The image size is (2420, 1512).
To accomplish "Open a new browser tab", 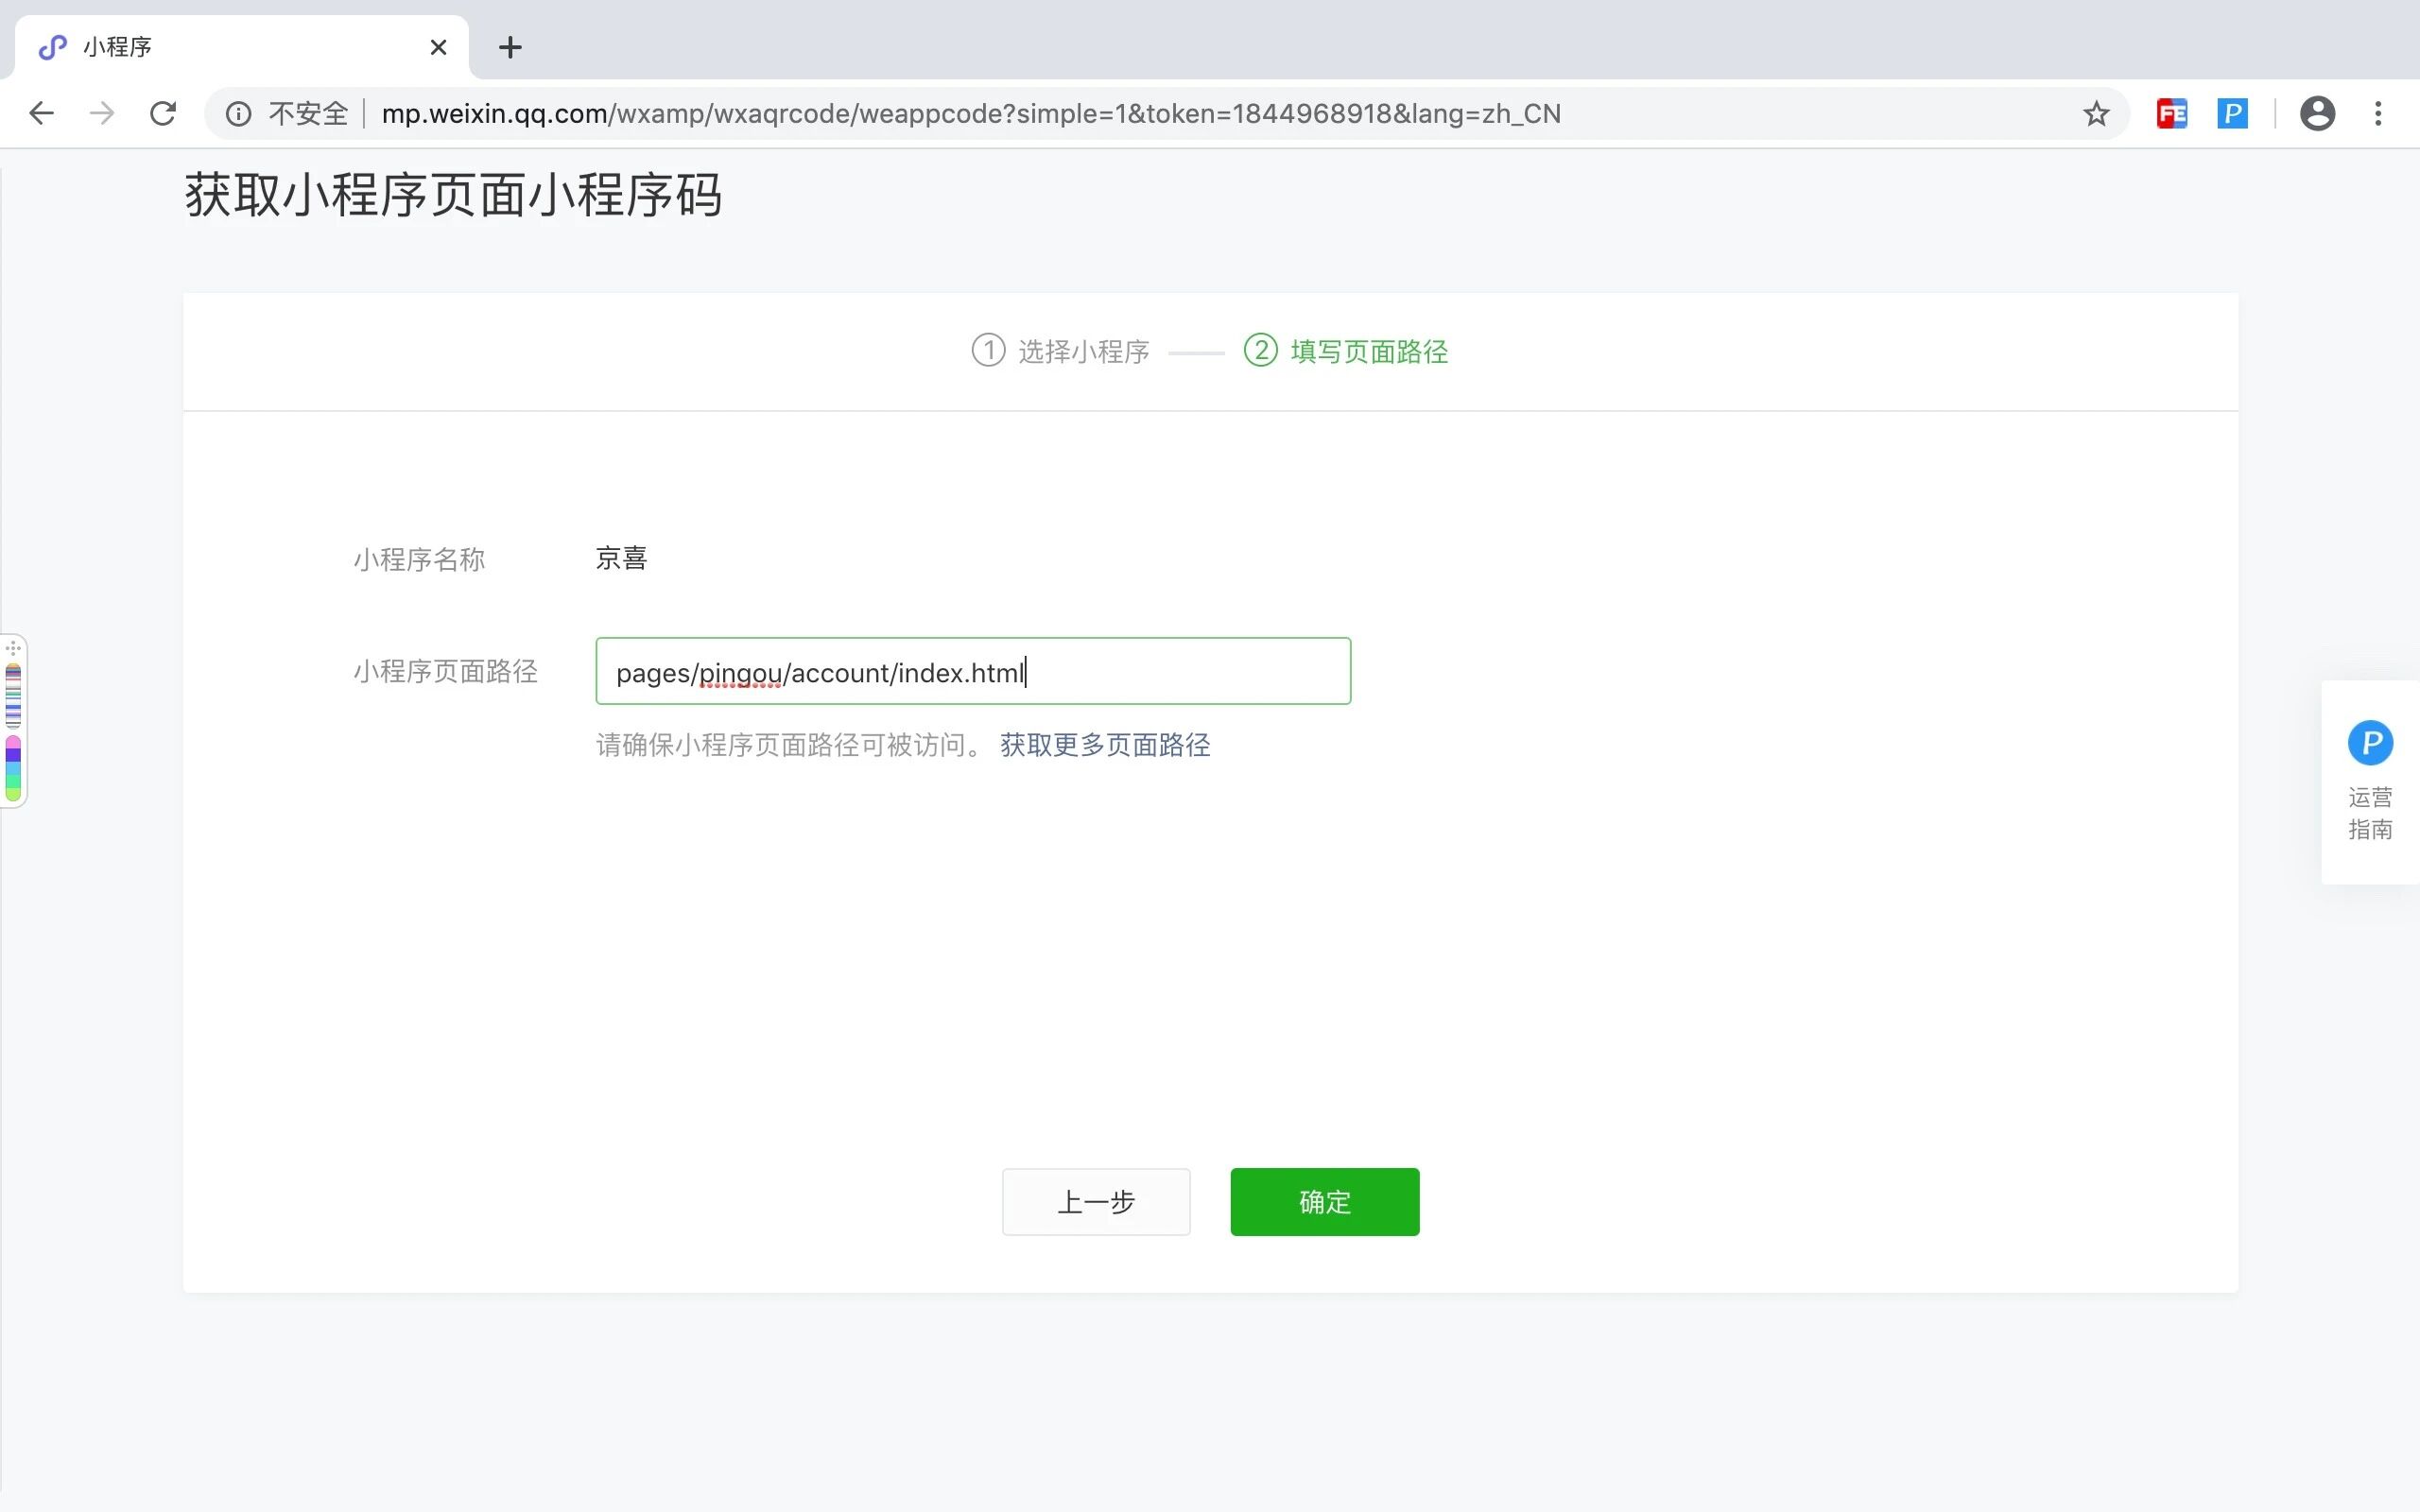I will (510, 47).
